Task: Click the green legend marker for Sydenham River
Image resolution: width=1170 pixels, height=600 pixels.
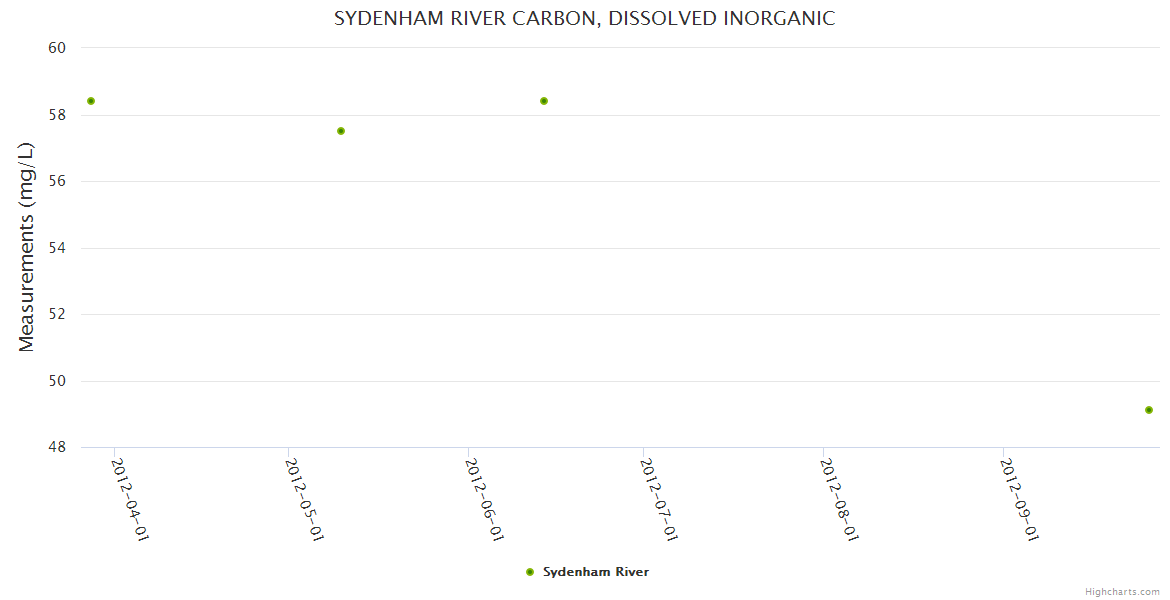Action: click(x=530, y=572)
